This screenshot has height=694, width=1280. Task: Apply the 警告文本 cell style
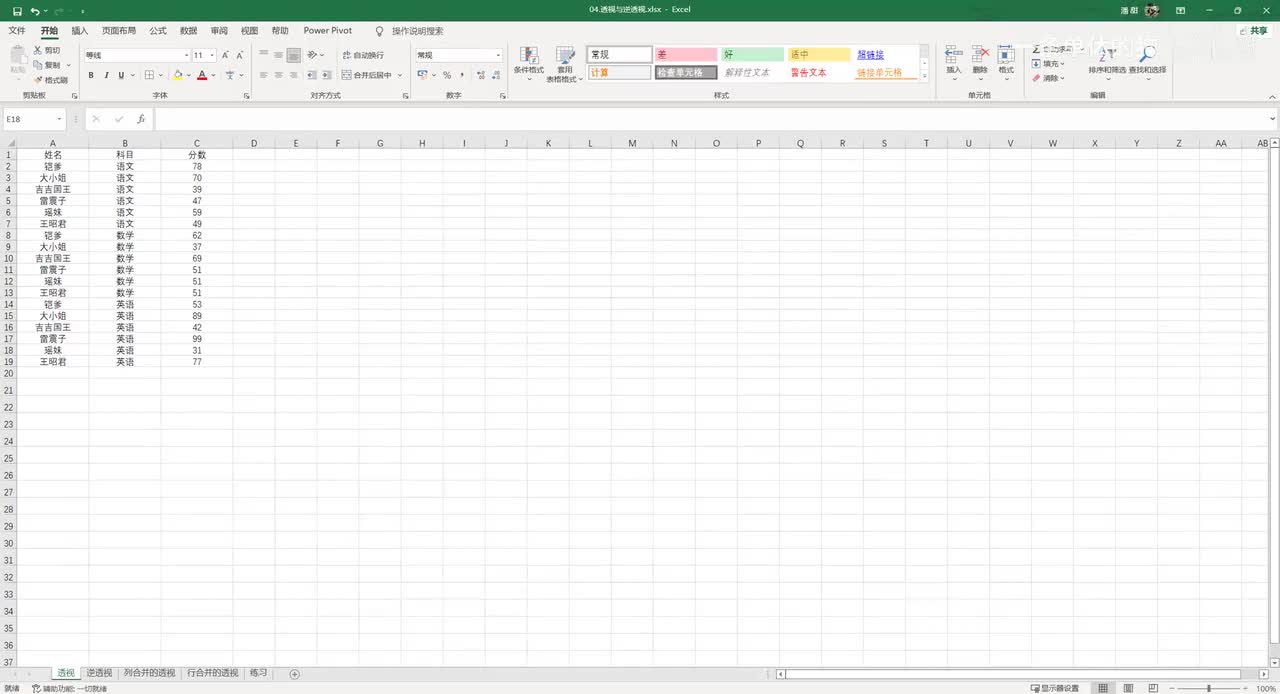pos(820,73)
